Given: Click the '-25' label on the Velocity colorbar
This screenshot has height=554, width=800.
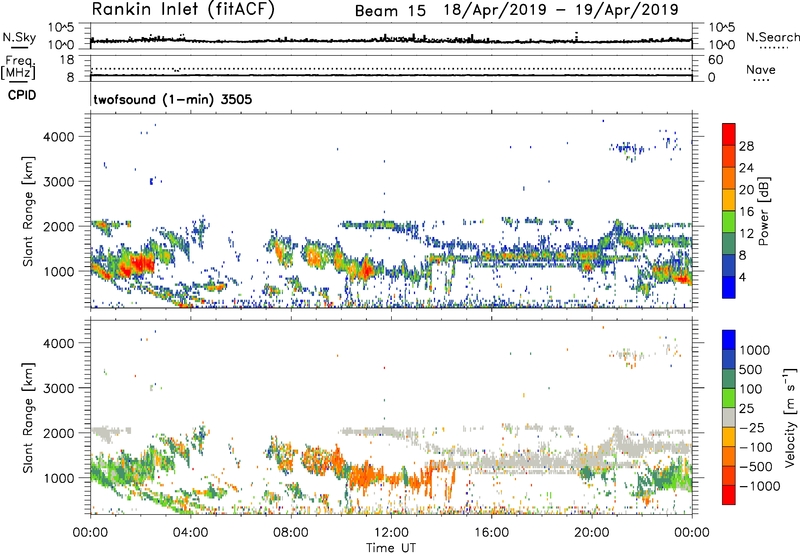Looking at the screenshot, I should tap(751, 428).
